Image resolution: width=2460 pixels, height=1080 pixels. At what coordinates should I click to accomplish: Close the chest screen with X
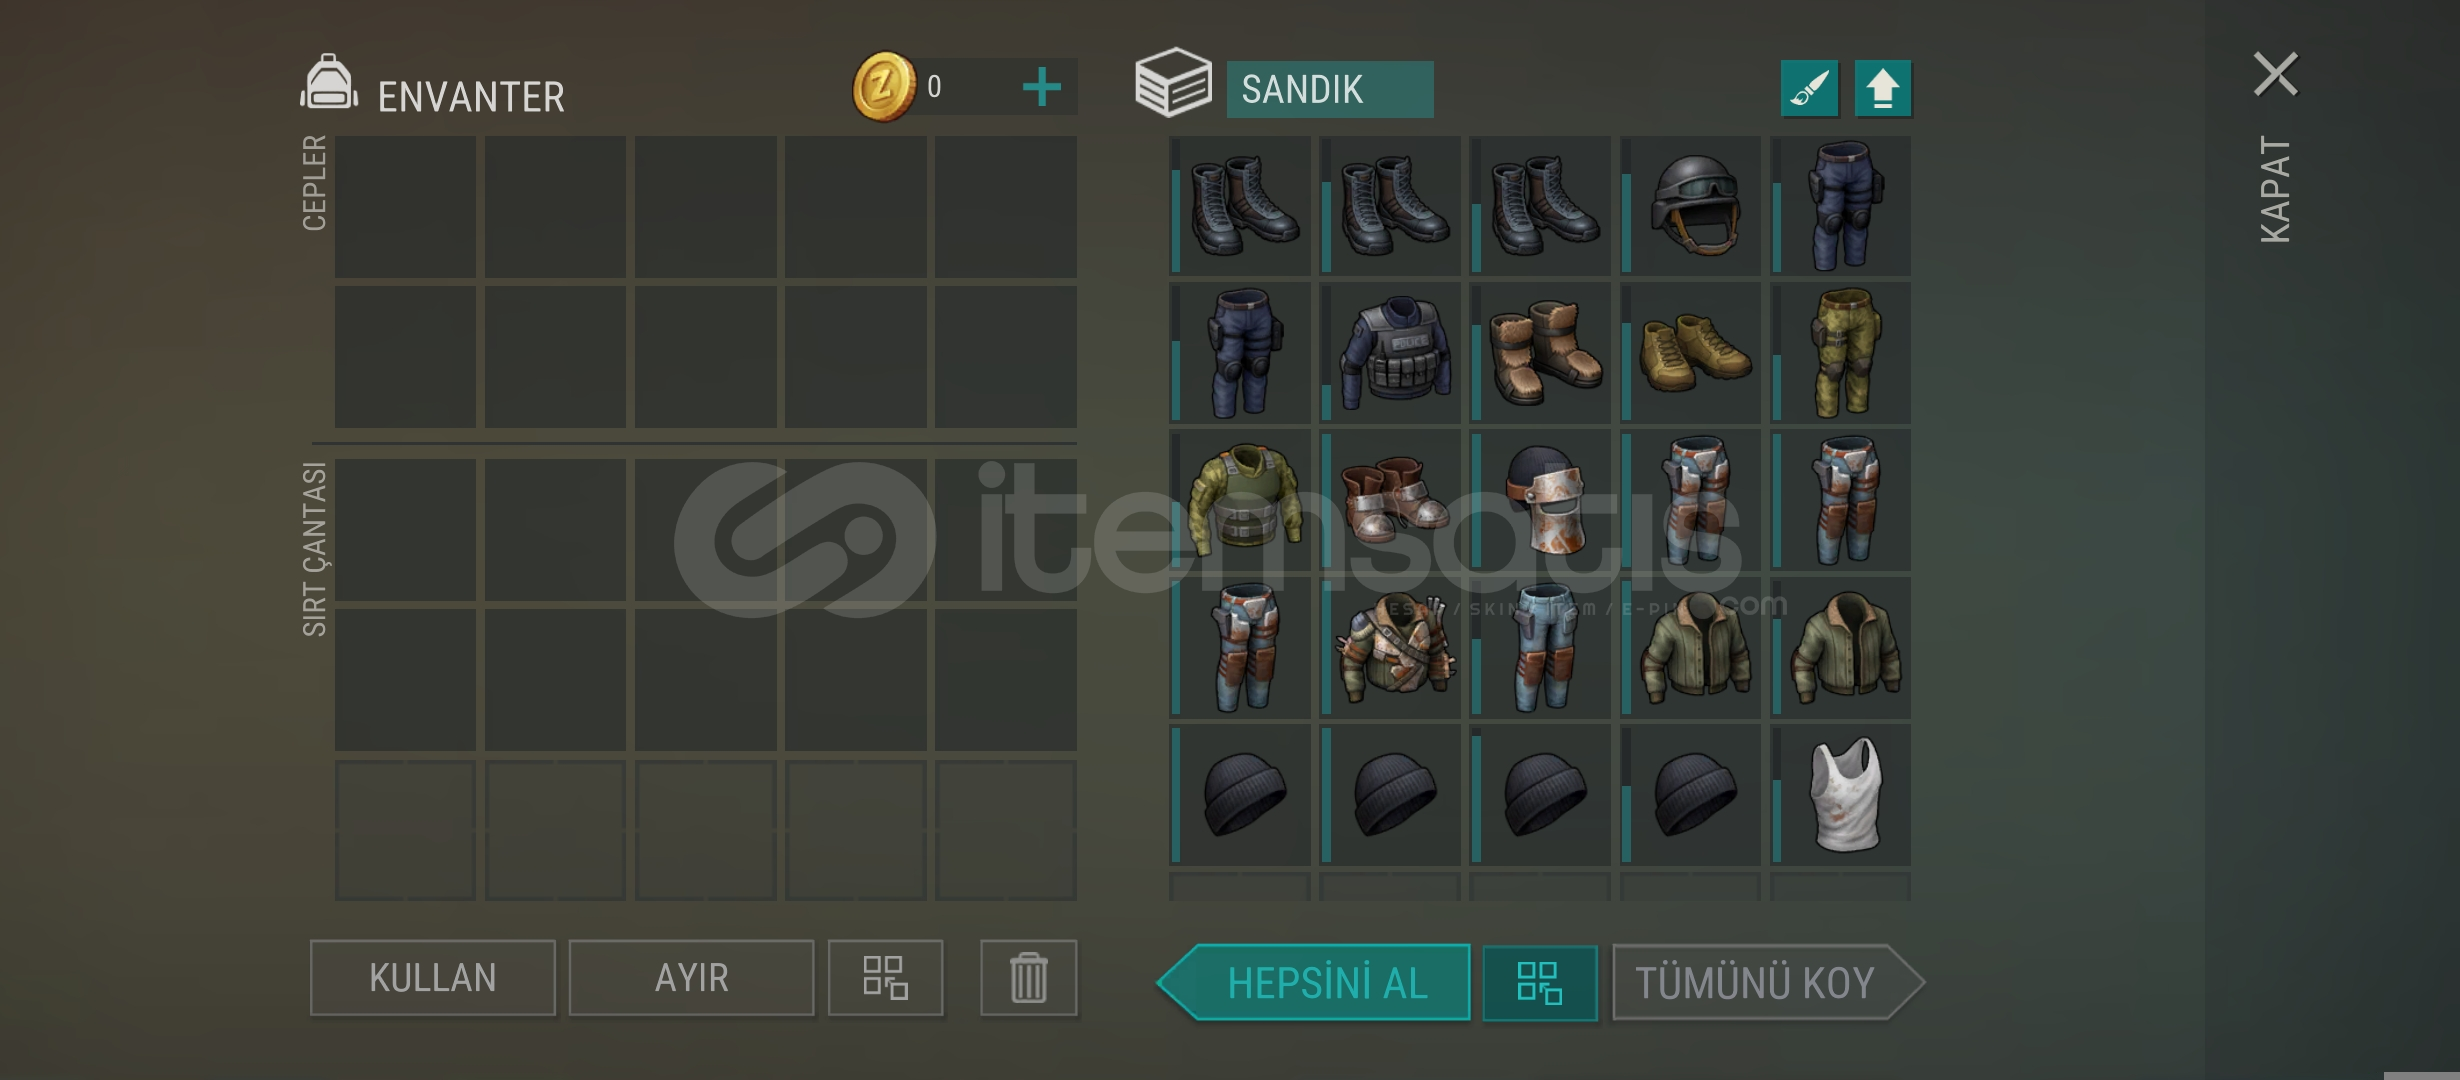tap(2275, 74)
